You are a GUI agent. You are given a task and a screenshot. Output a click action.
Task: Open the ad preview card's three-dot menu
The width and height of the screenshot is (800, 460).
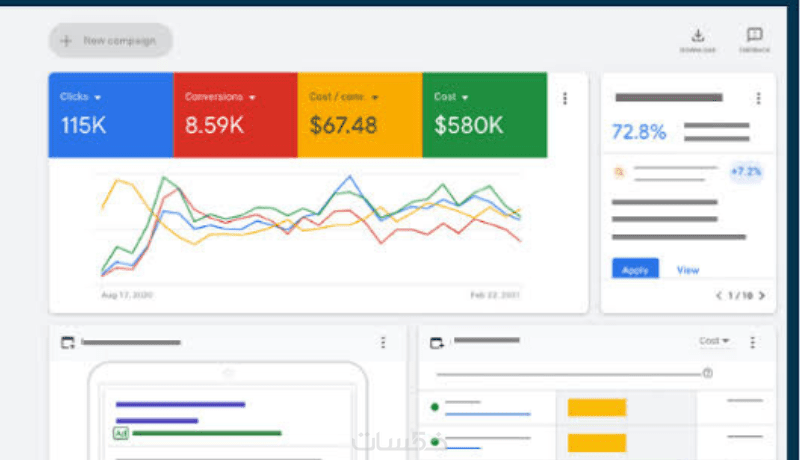383,342
